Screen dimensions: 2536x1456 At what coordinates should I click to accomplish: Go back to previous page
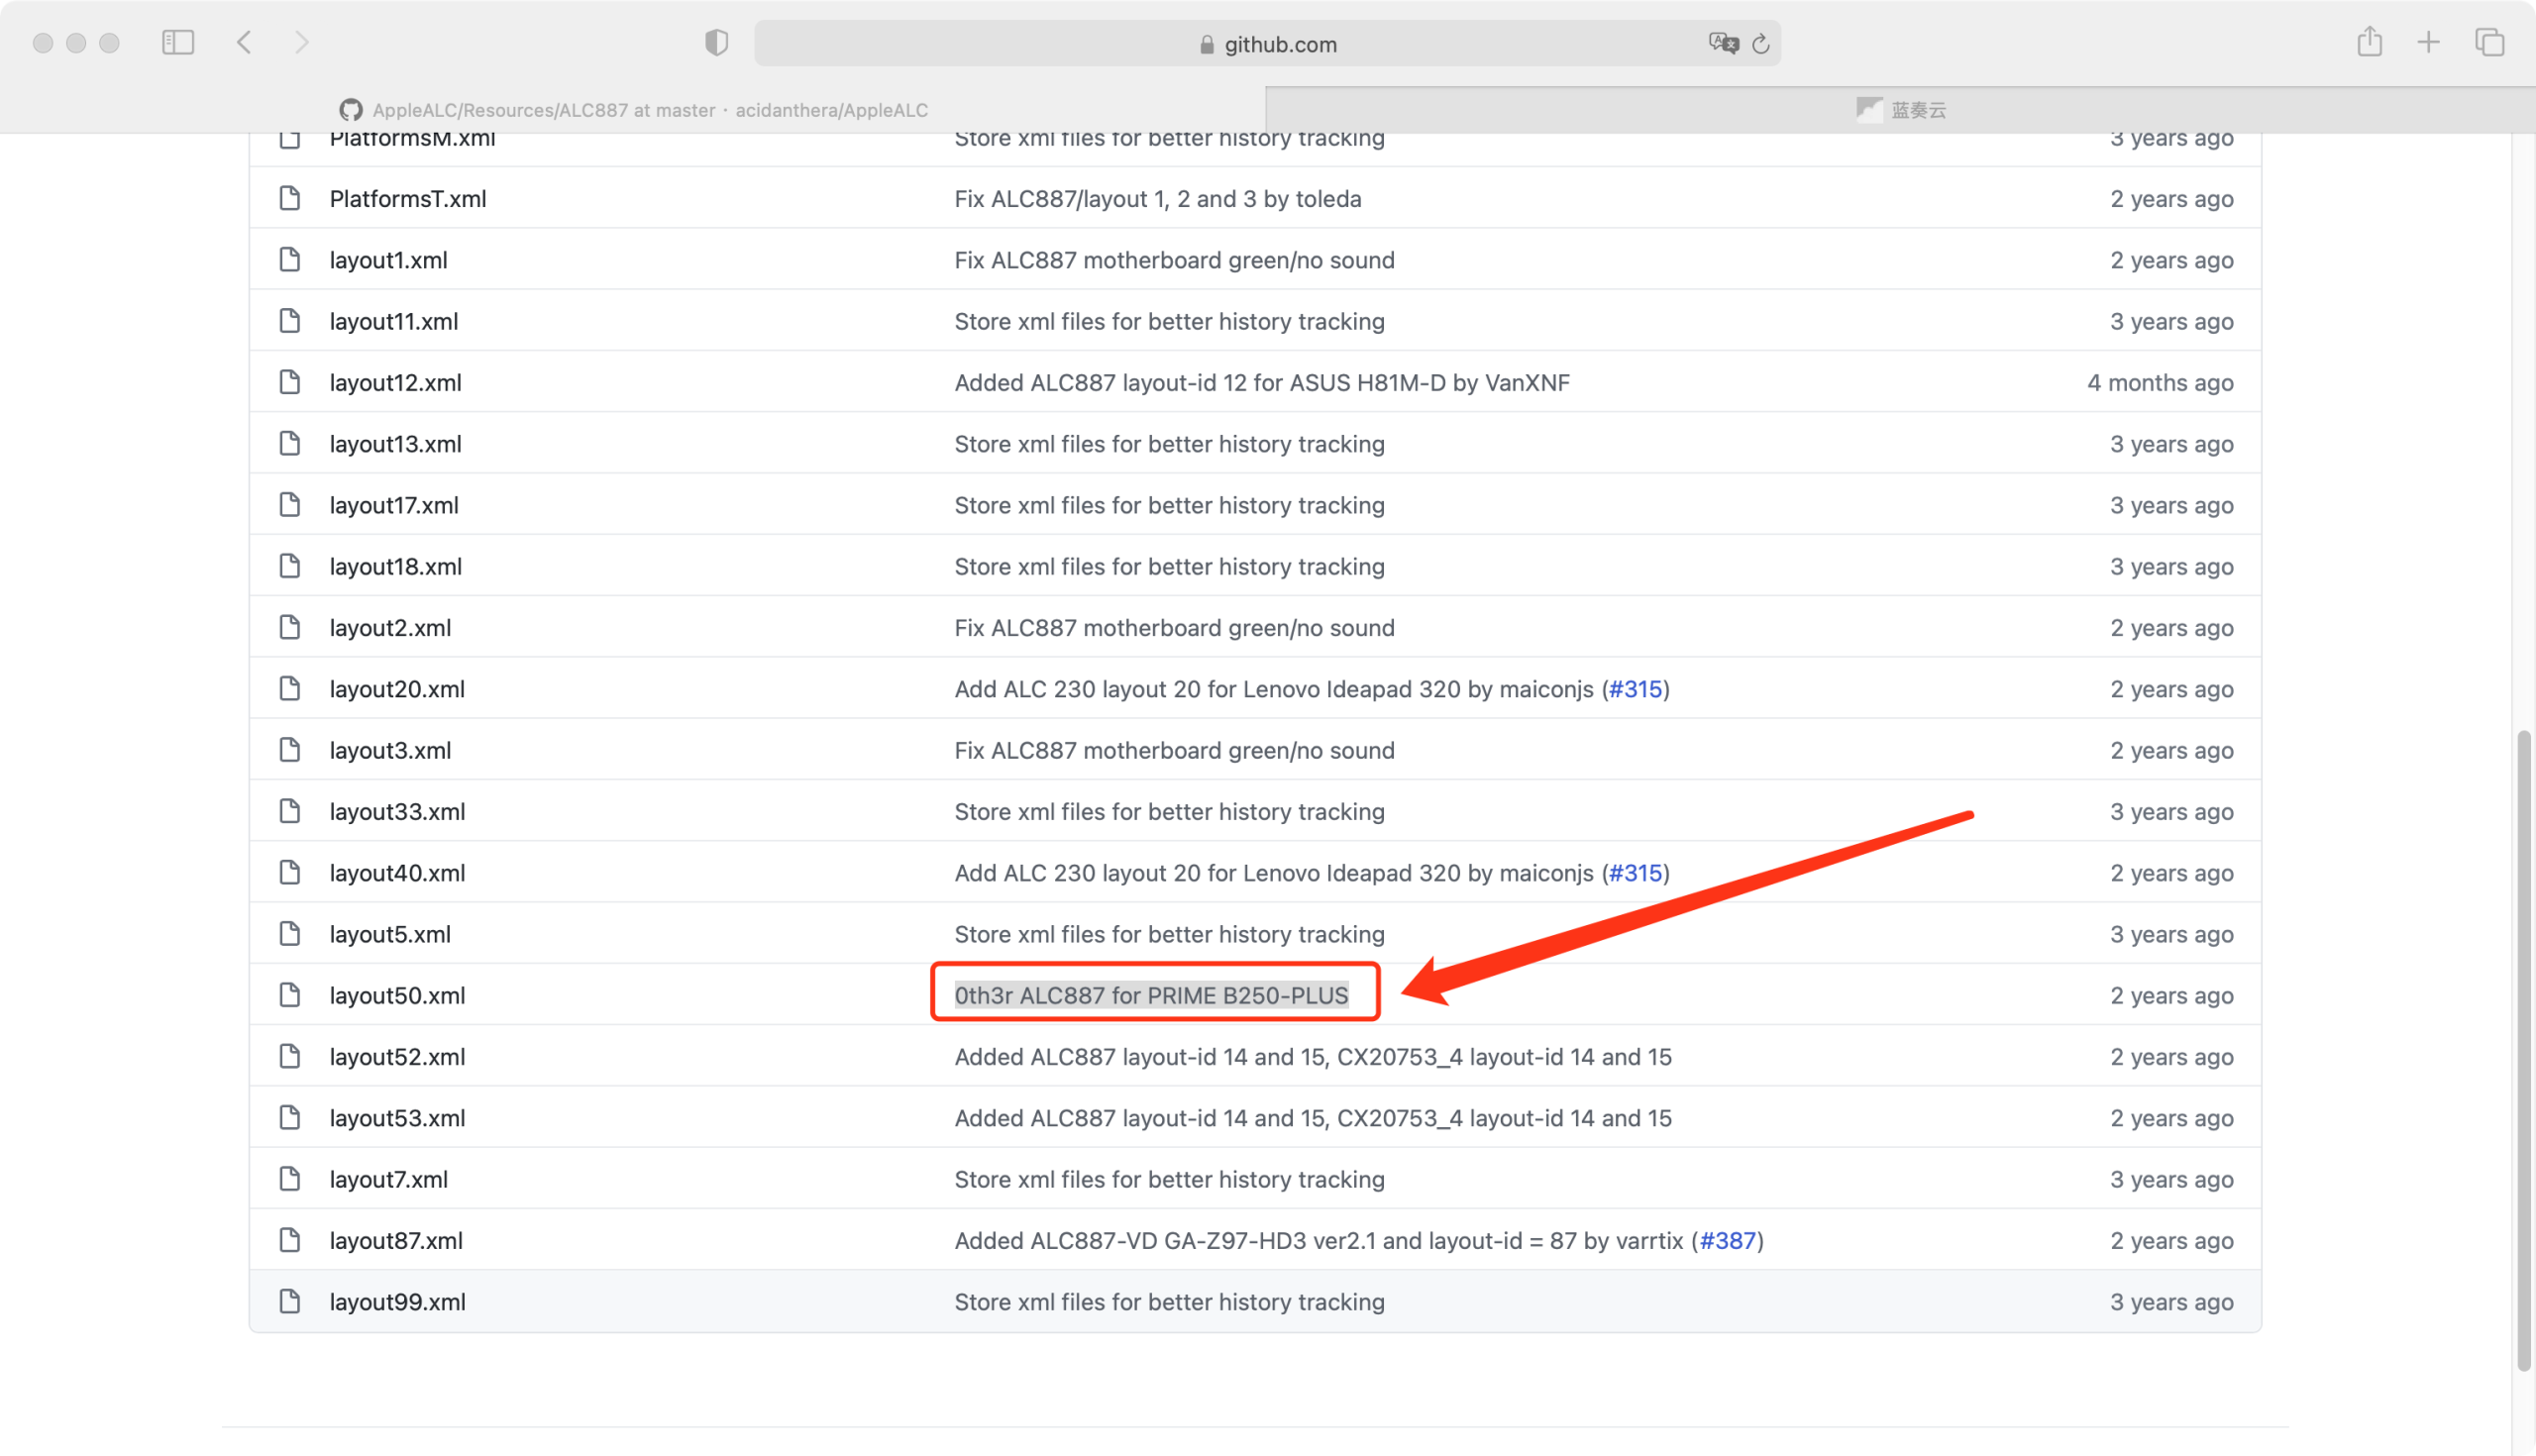244,42
